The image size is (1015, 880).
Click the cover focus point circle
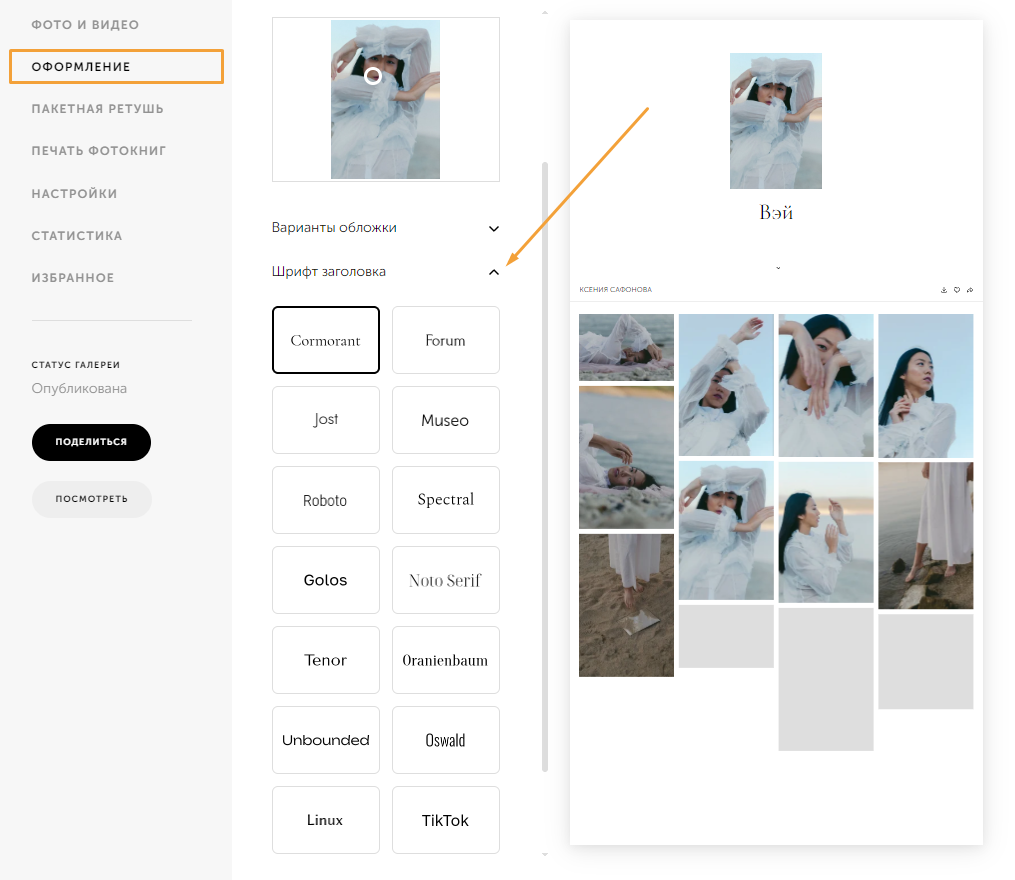click(x=373, y=76)
